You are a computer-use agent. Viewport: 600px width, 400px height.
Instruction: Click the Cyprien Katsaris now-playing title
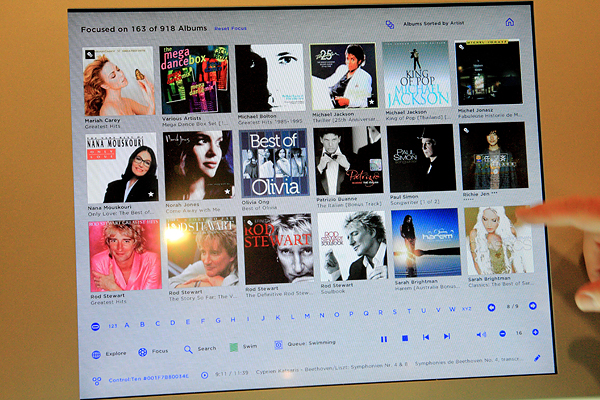coord(332,368)
